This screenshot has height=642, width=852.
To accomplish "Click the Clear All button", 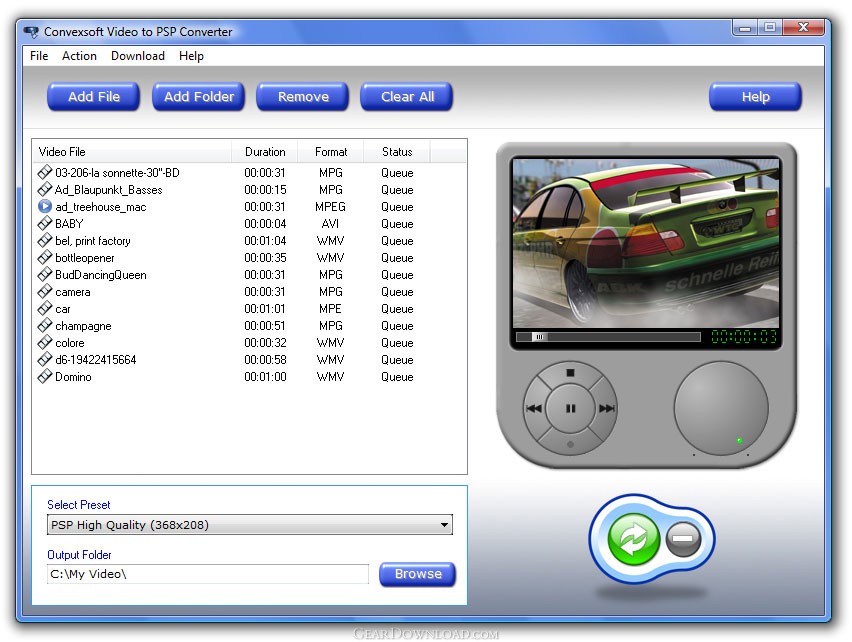I will [407, 97].
